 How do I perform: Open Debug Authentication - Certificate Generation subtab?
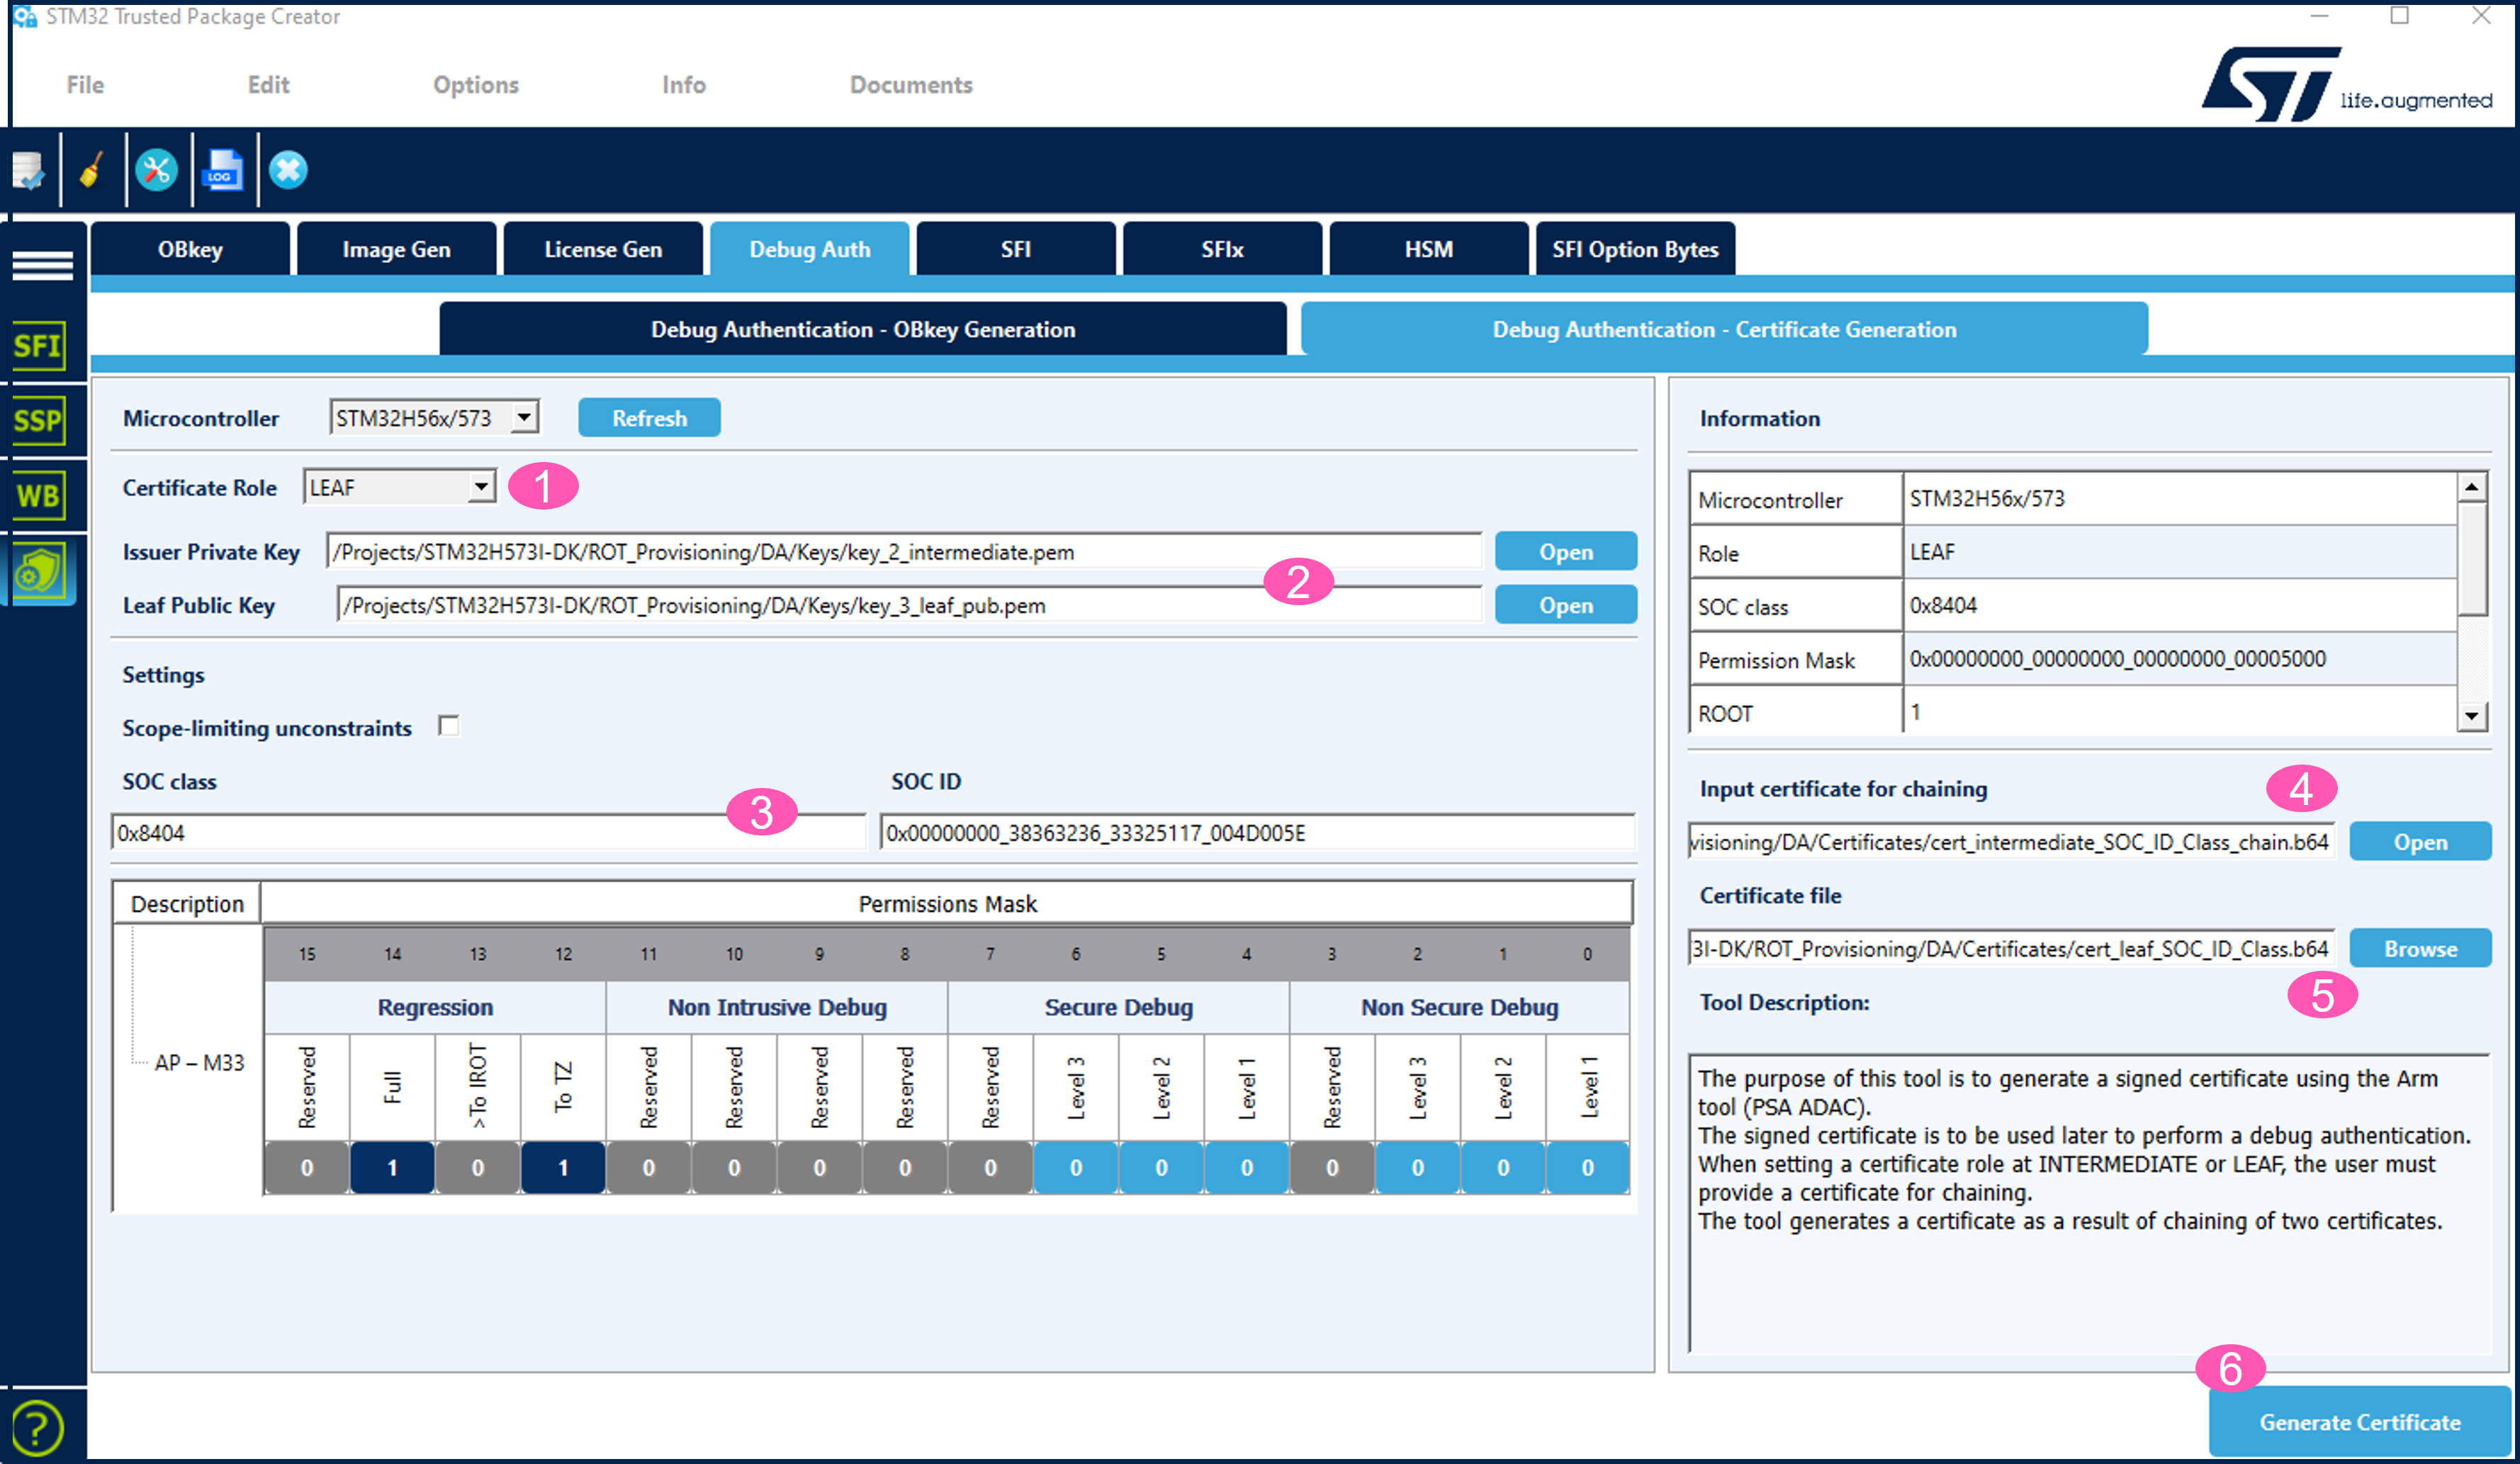tap(1724, 329)
